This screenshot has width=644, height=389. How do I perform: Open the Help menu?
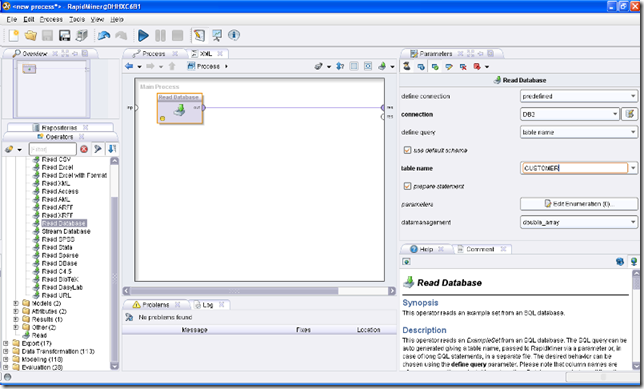[x=117, y=19]
